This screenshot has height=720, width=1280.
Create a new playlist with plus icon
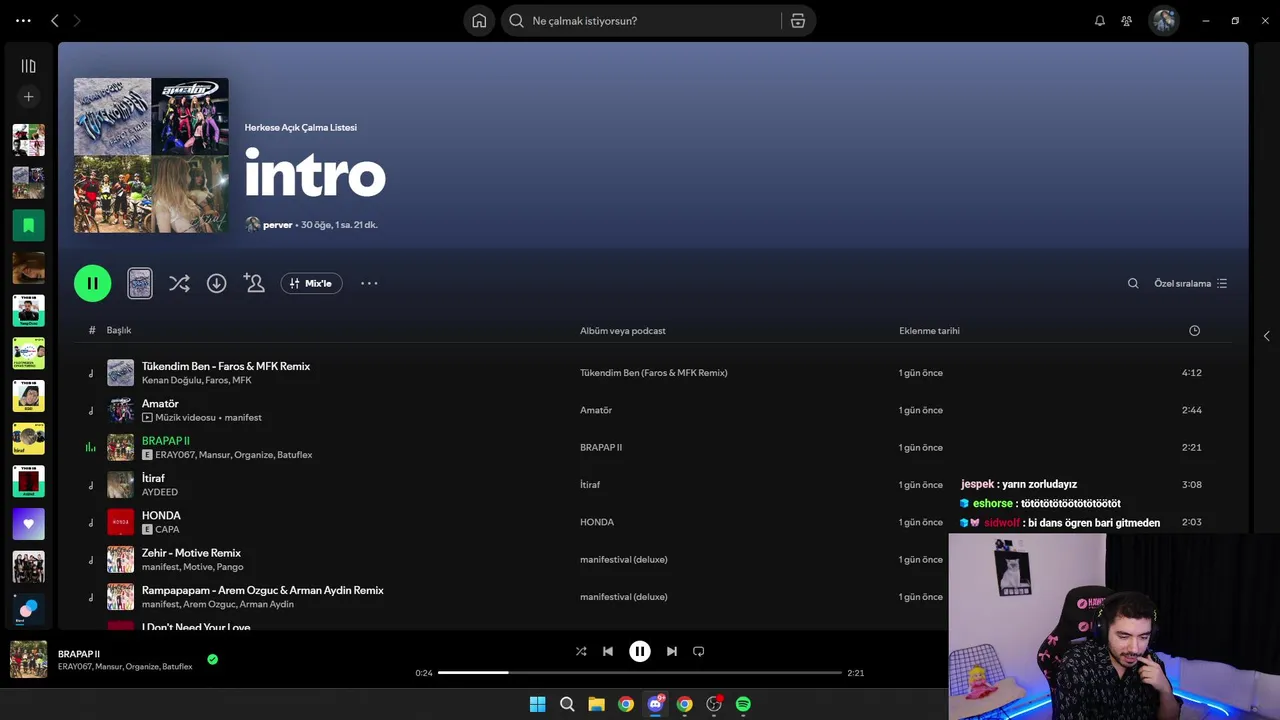click(28, 97)
